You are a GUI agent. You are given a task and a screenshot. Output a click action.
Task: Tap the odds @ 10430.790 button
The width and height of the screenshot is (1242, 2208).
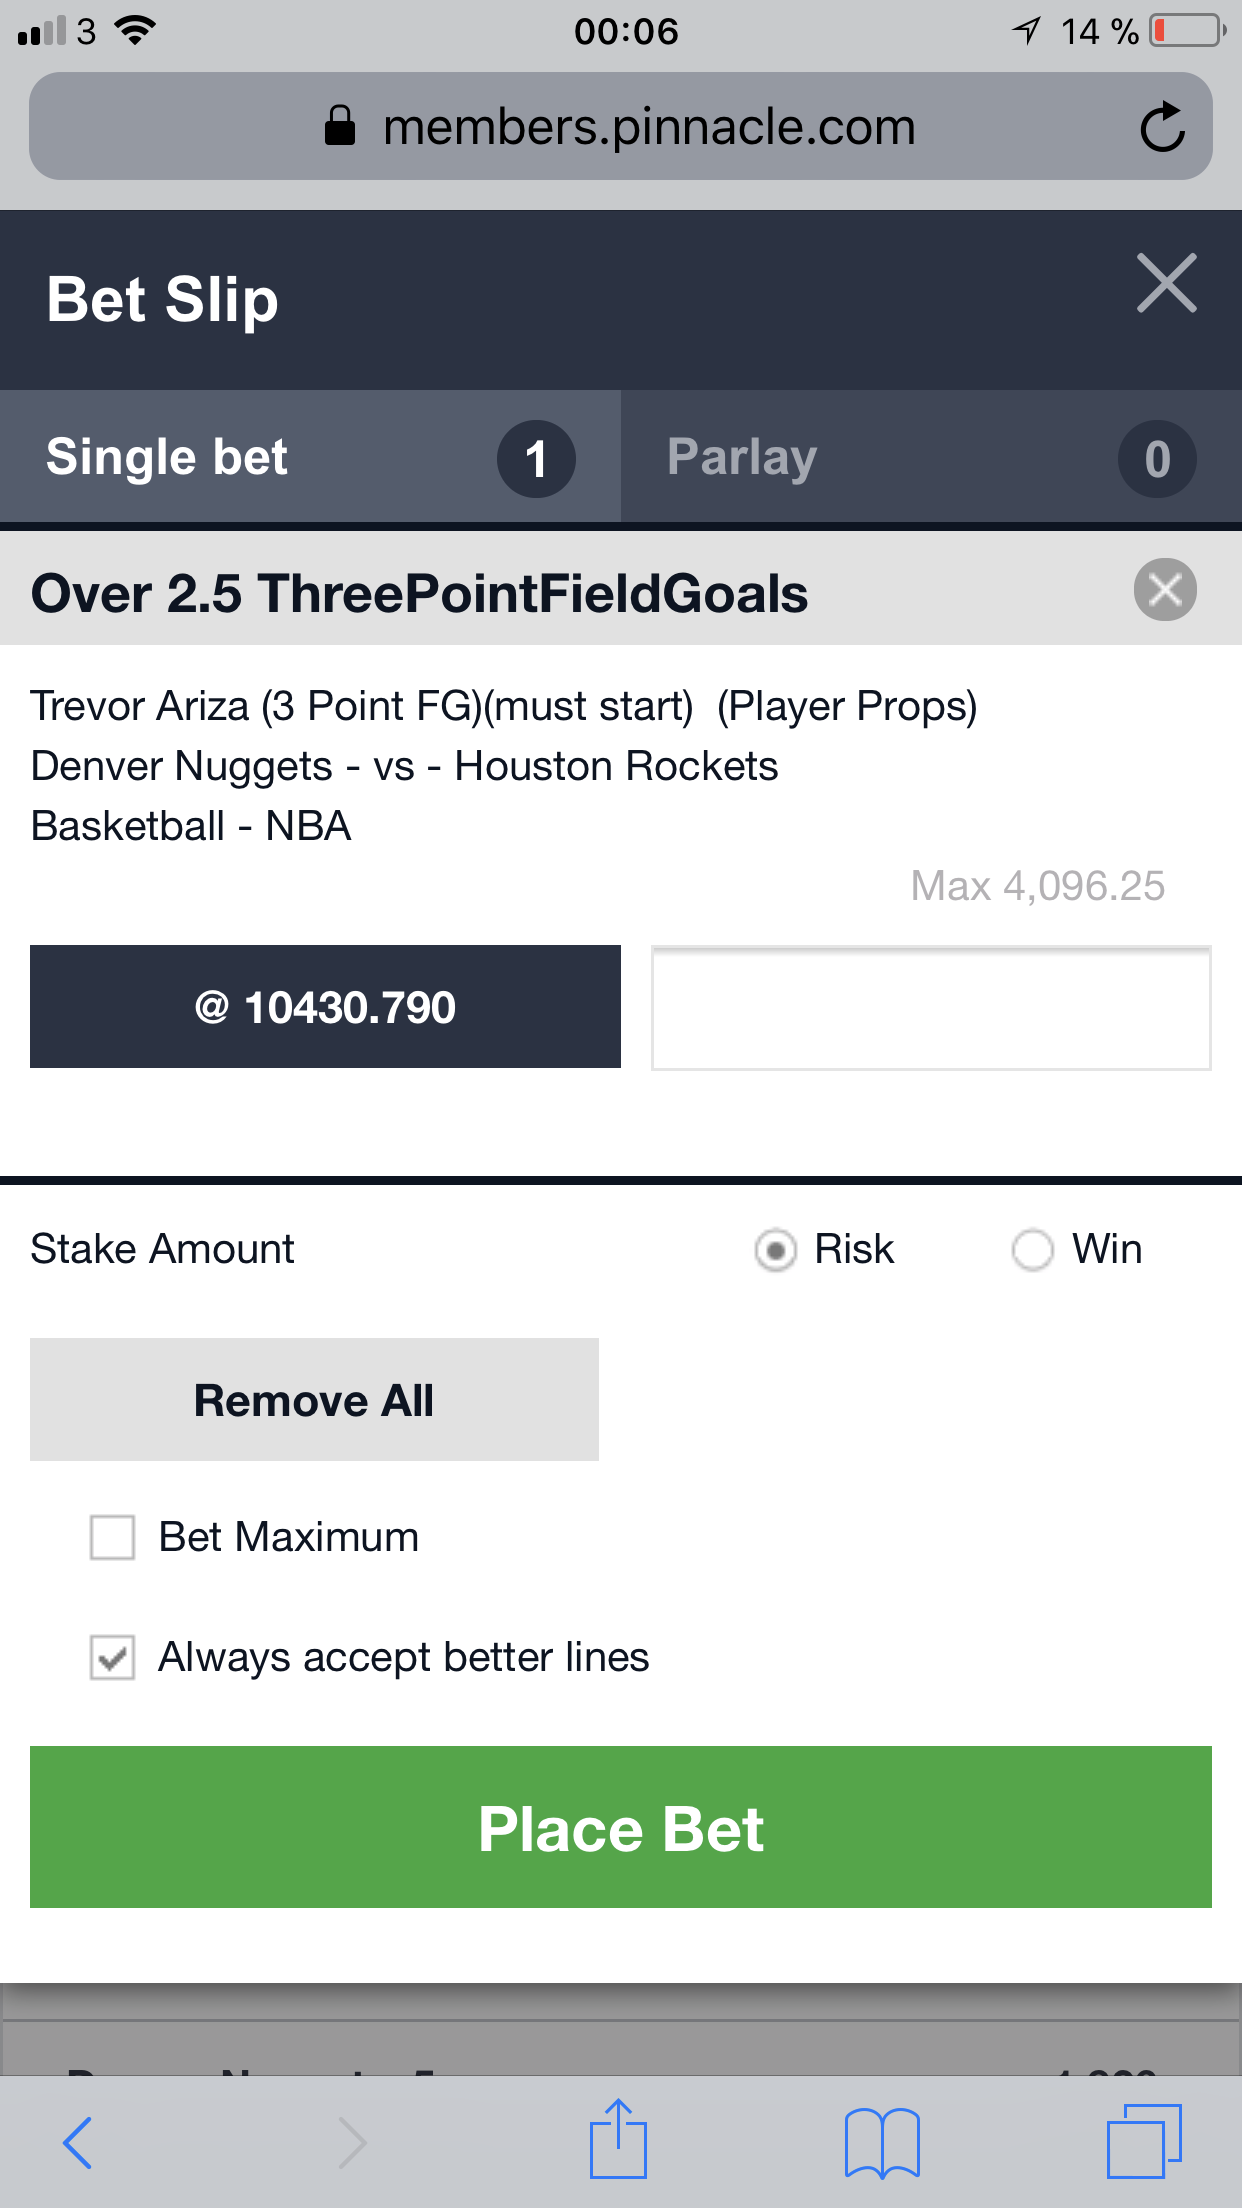coord(325,1006)
